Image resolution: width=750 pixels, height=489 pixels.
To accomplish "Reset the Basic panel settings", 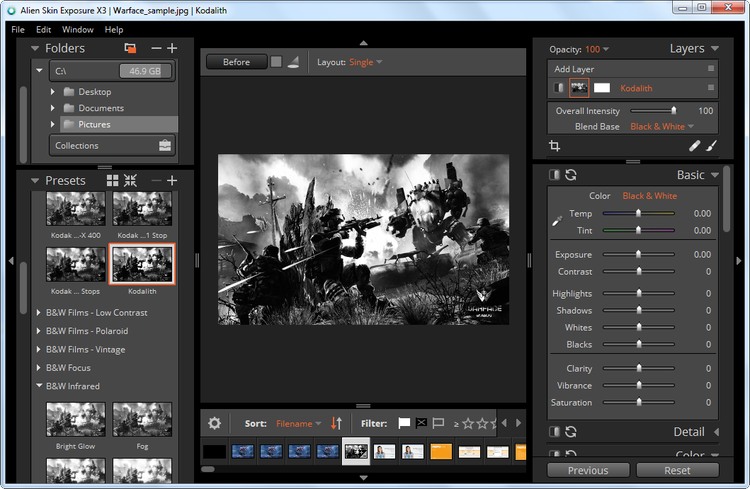I will [x=570, y=175].
